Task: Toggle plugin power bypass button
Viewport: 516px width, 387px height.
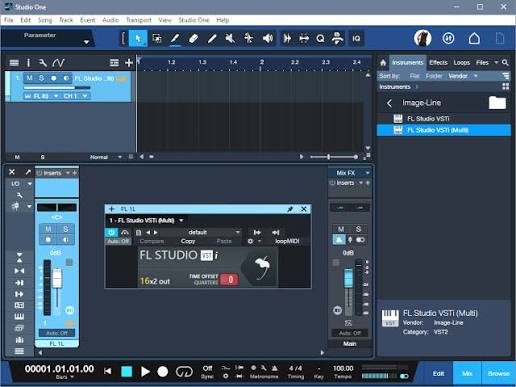Action: [x=111, y=232]
